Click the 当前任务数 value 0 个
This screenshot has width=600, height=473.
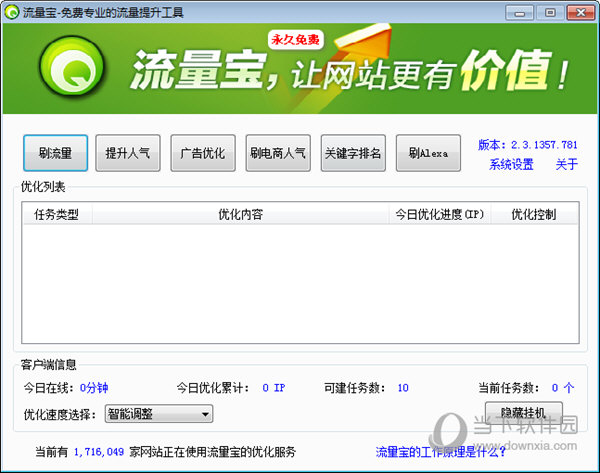562,388
